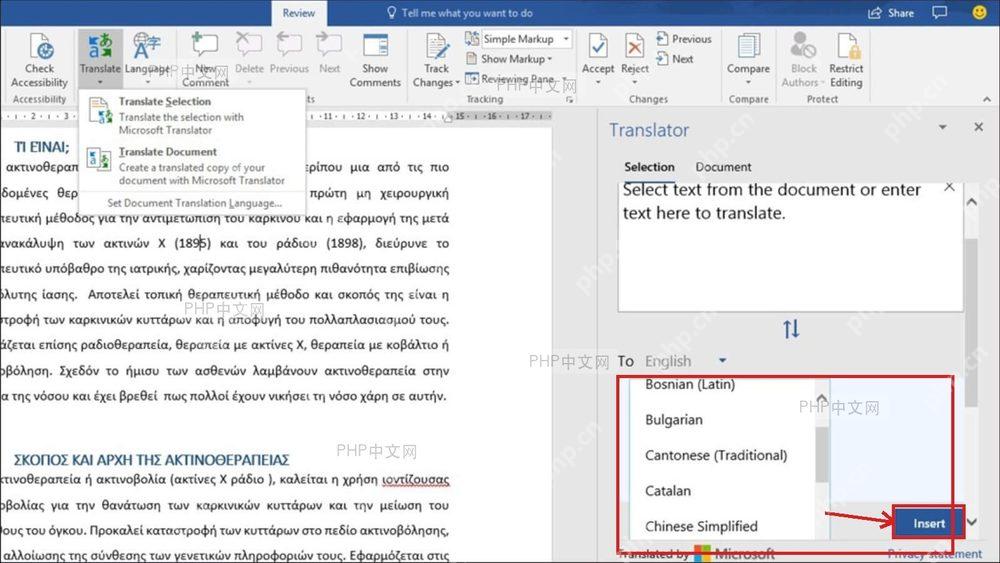Switch to the Document tab in Translator
Viewport: 1000px width, 563px height.
tap(723, 166)
